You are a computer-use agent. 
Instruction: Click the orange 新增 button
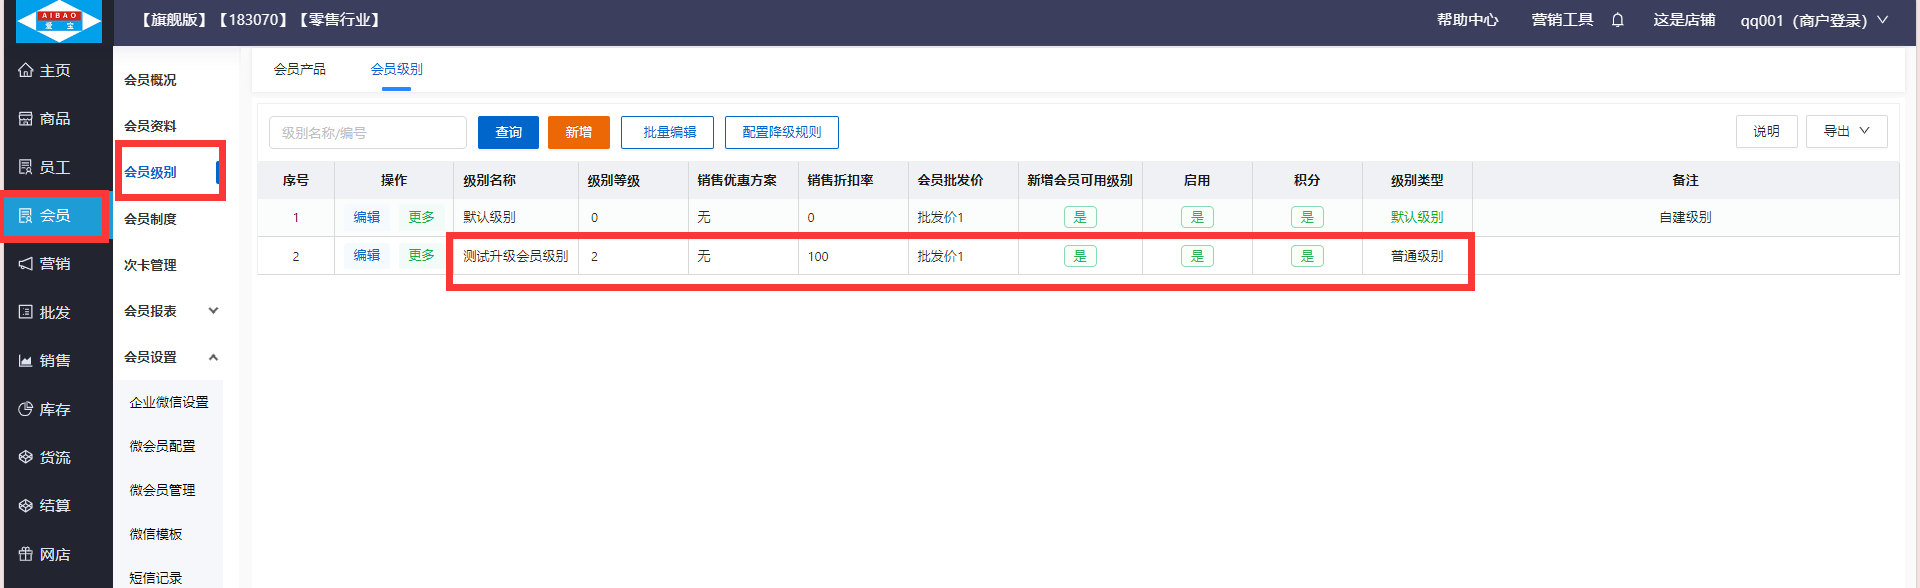click(x=578, y=132)
